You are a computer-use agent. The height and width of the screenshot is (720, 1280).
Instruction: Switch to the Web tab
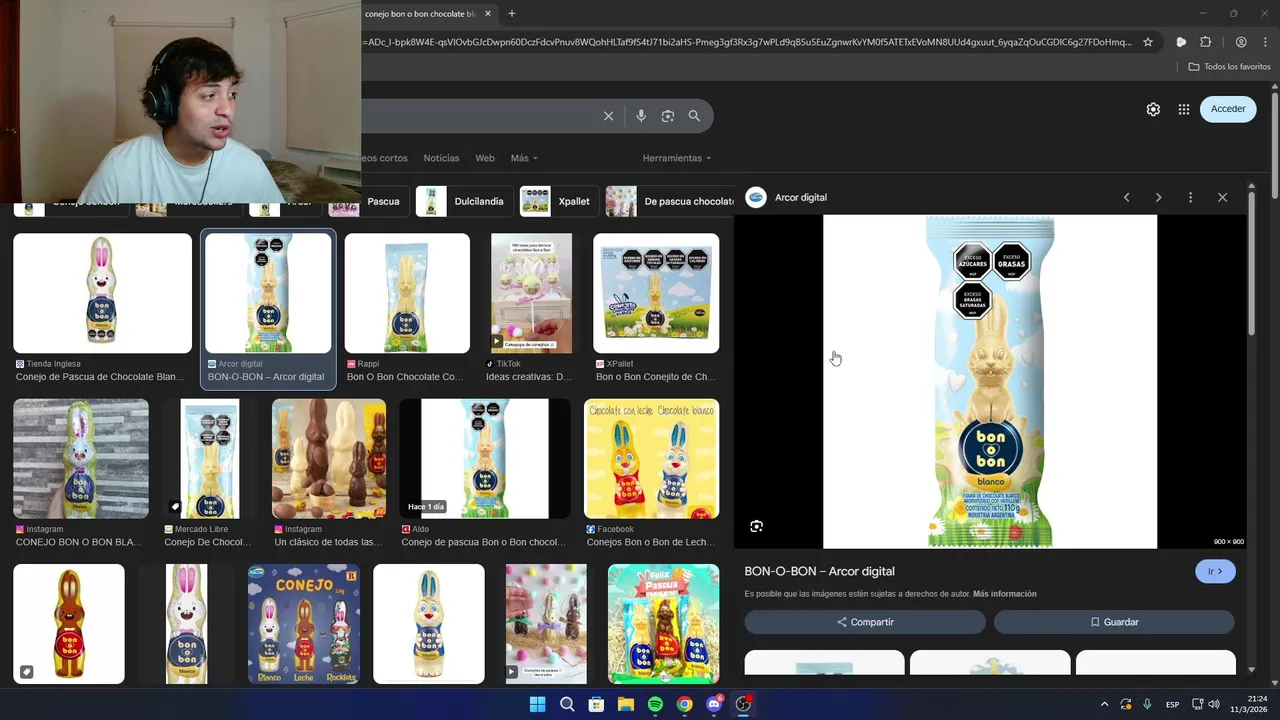pyautogui.click(x=485, y=158)
